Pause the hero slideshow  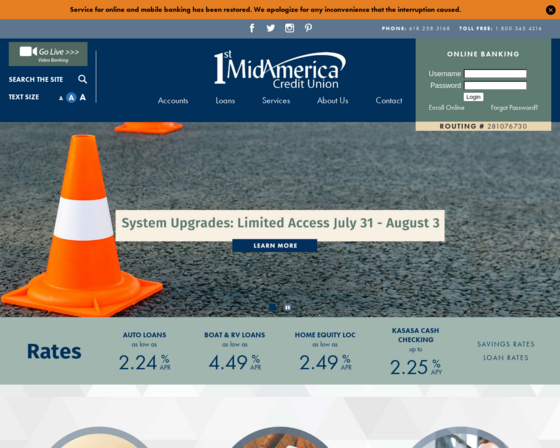pos(288,307)
